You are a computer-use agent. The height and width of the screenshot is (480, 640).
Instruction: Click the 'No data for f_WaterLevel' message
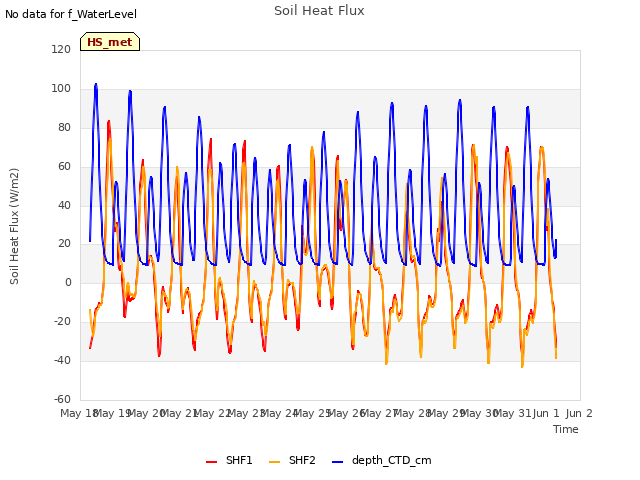(71, 14)
